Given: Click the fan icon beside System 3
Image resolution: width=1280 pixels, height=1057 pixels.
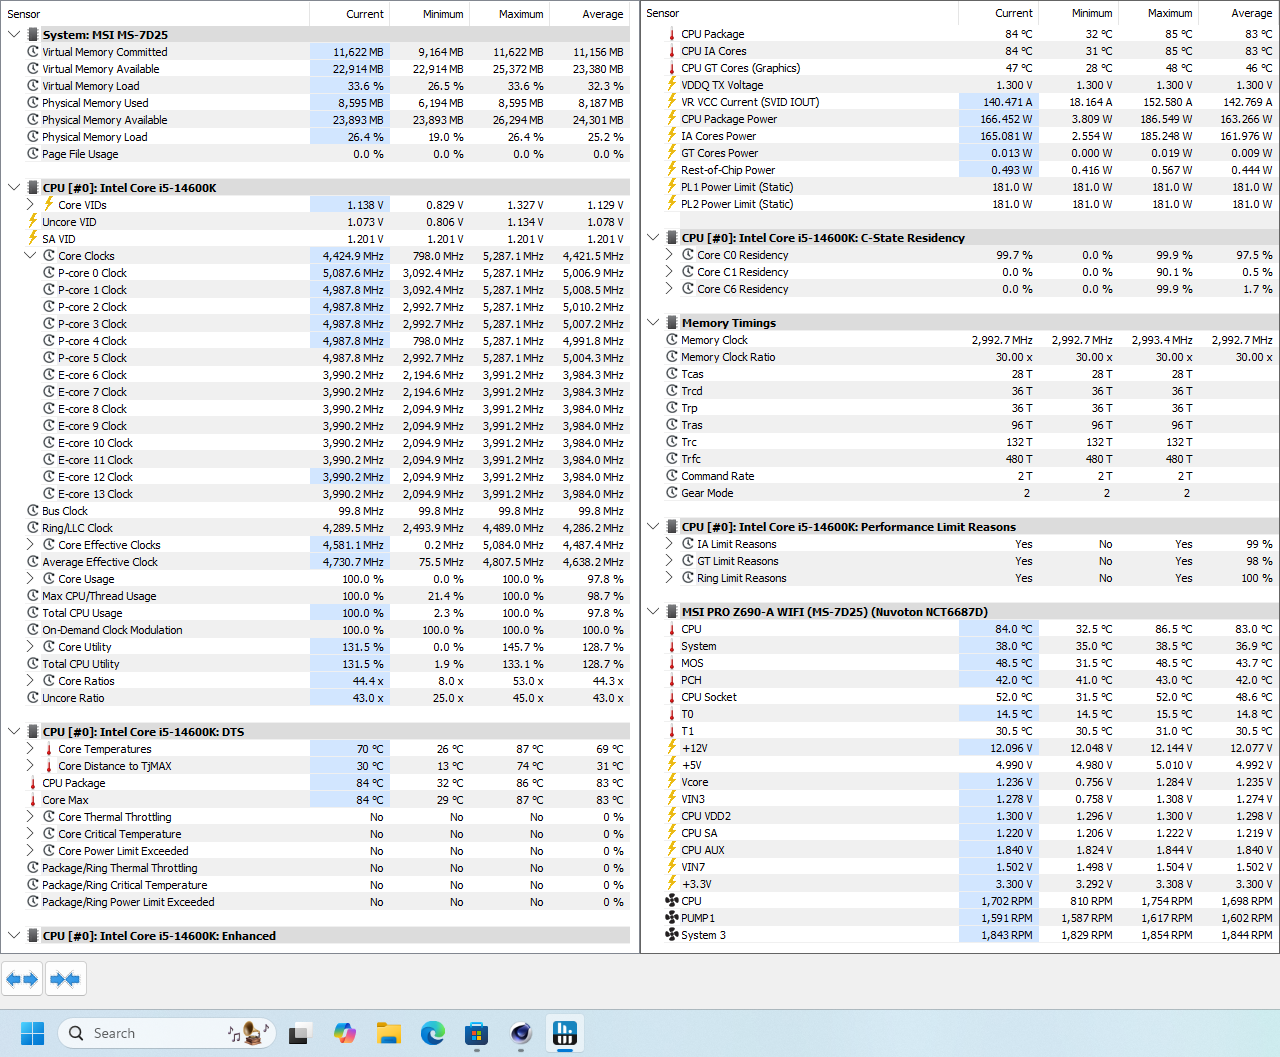Looking at the screenshot, I should click(672, 935).
